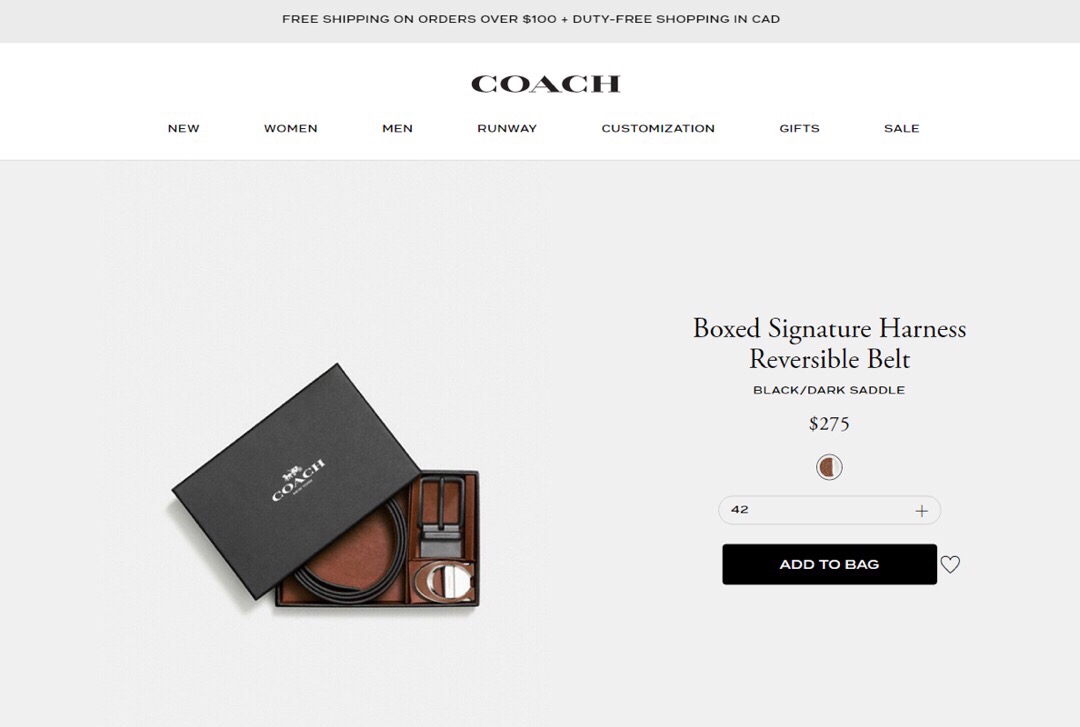The image size is (1080, 727).
Task: Open the RUNWAY menu
Action: 507,128
